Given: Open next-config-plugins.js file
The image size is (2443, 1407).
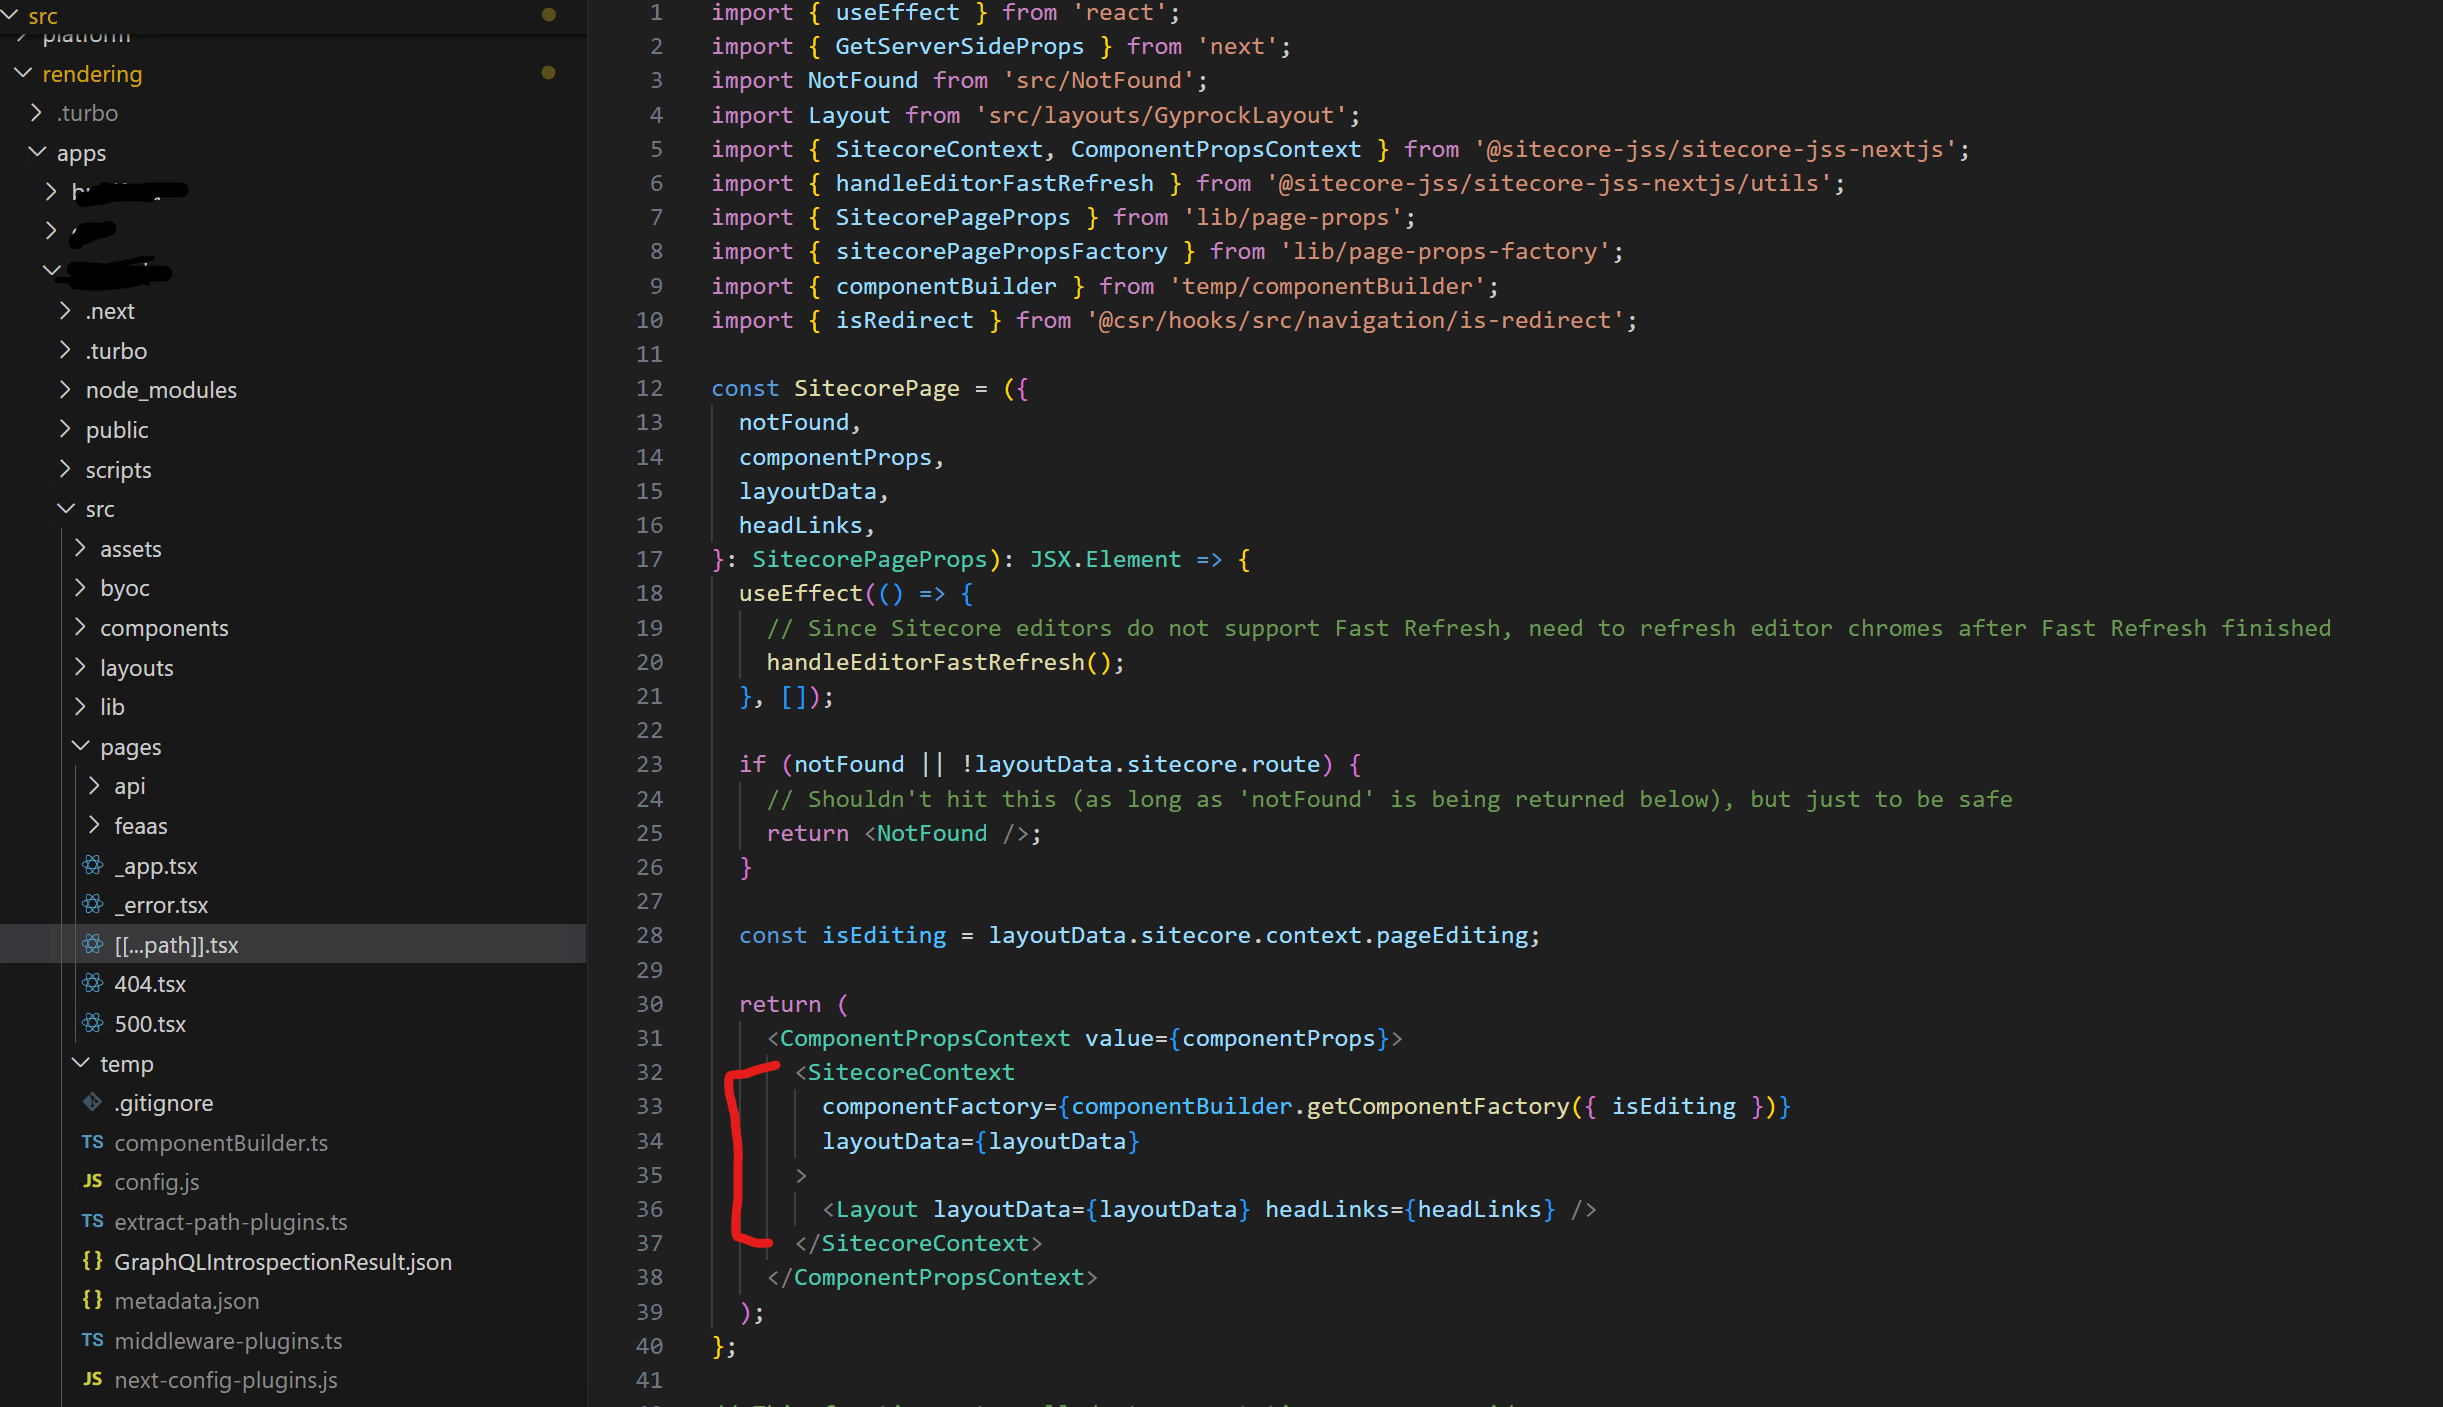Looking at the screenshot, I should point(225,1379).
